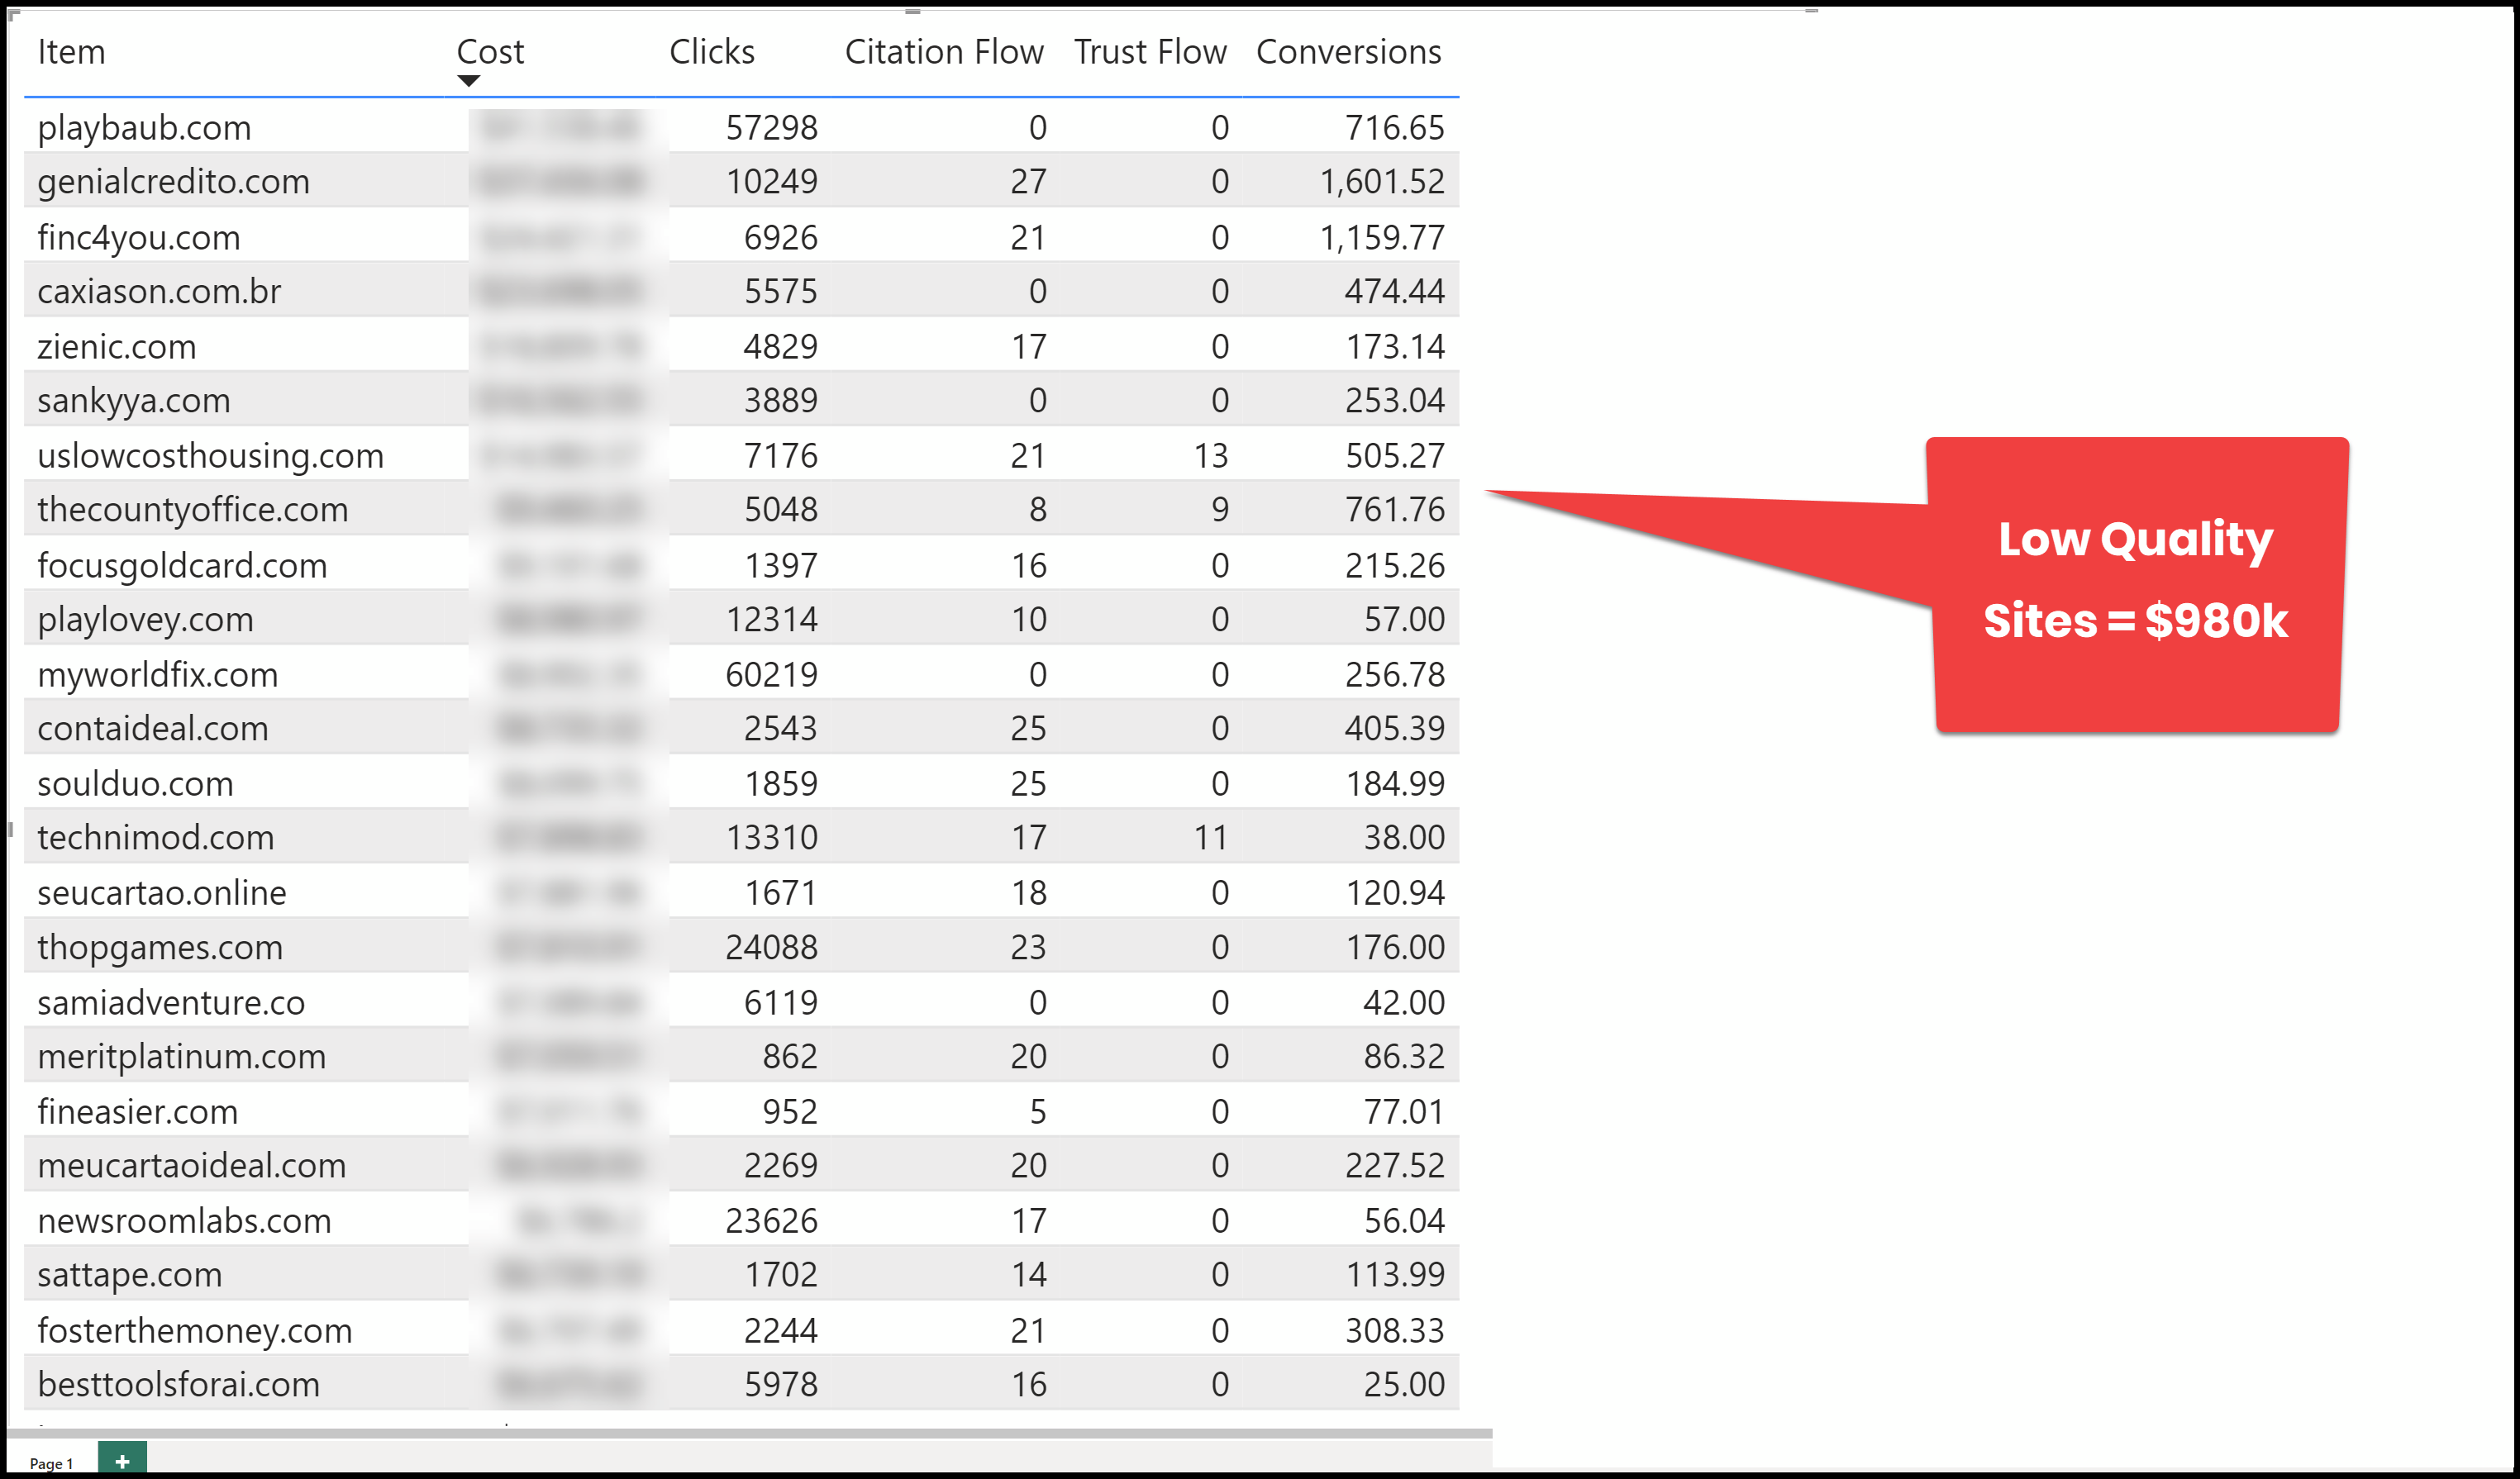Open the Page 1 tab
The width and height of the screenshot is (2520, 1479).
pos(51,1463)
